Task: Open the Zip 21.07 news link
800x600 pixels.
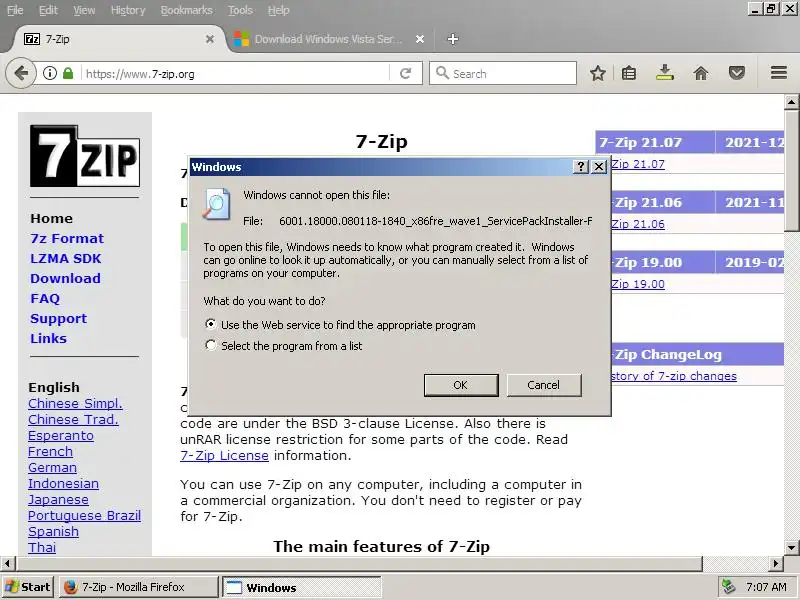Action: click(638, 164)
